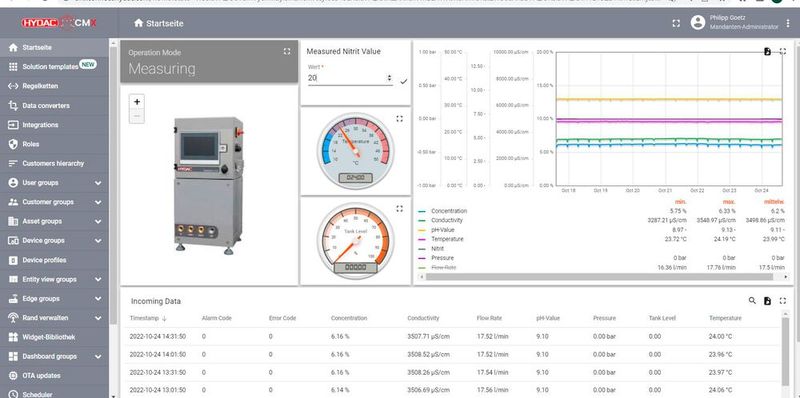
Task: Click the HYDAC CMX logo
Action: [x=59, y=23]
